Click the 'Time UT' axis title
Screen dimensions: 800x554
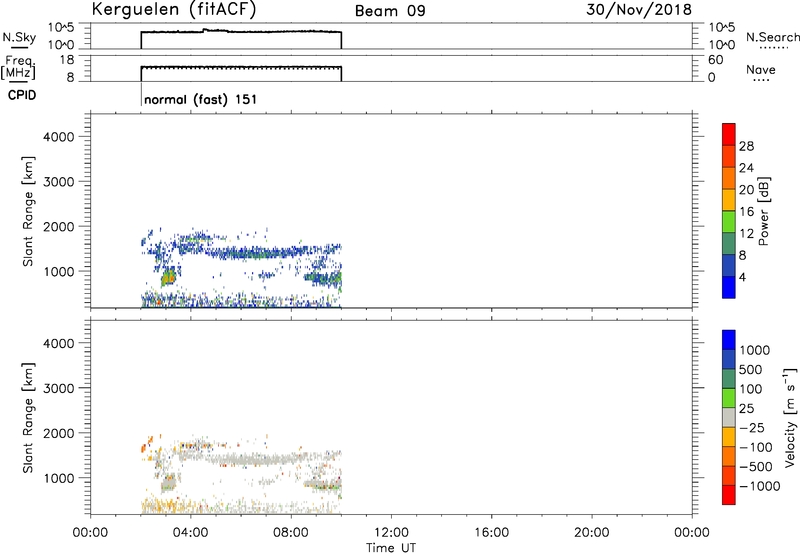[391, 547]
